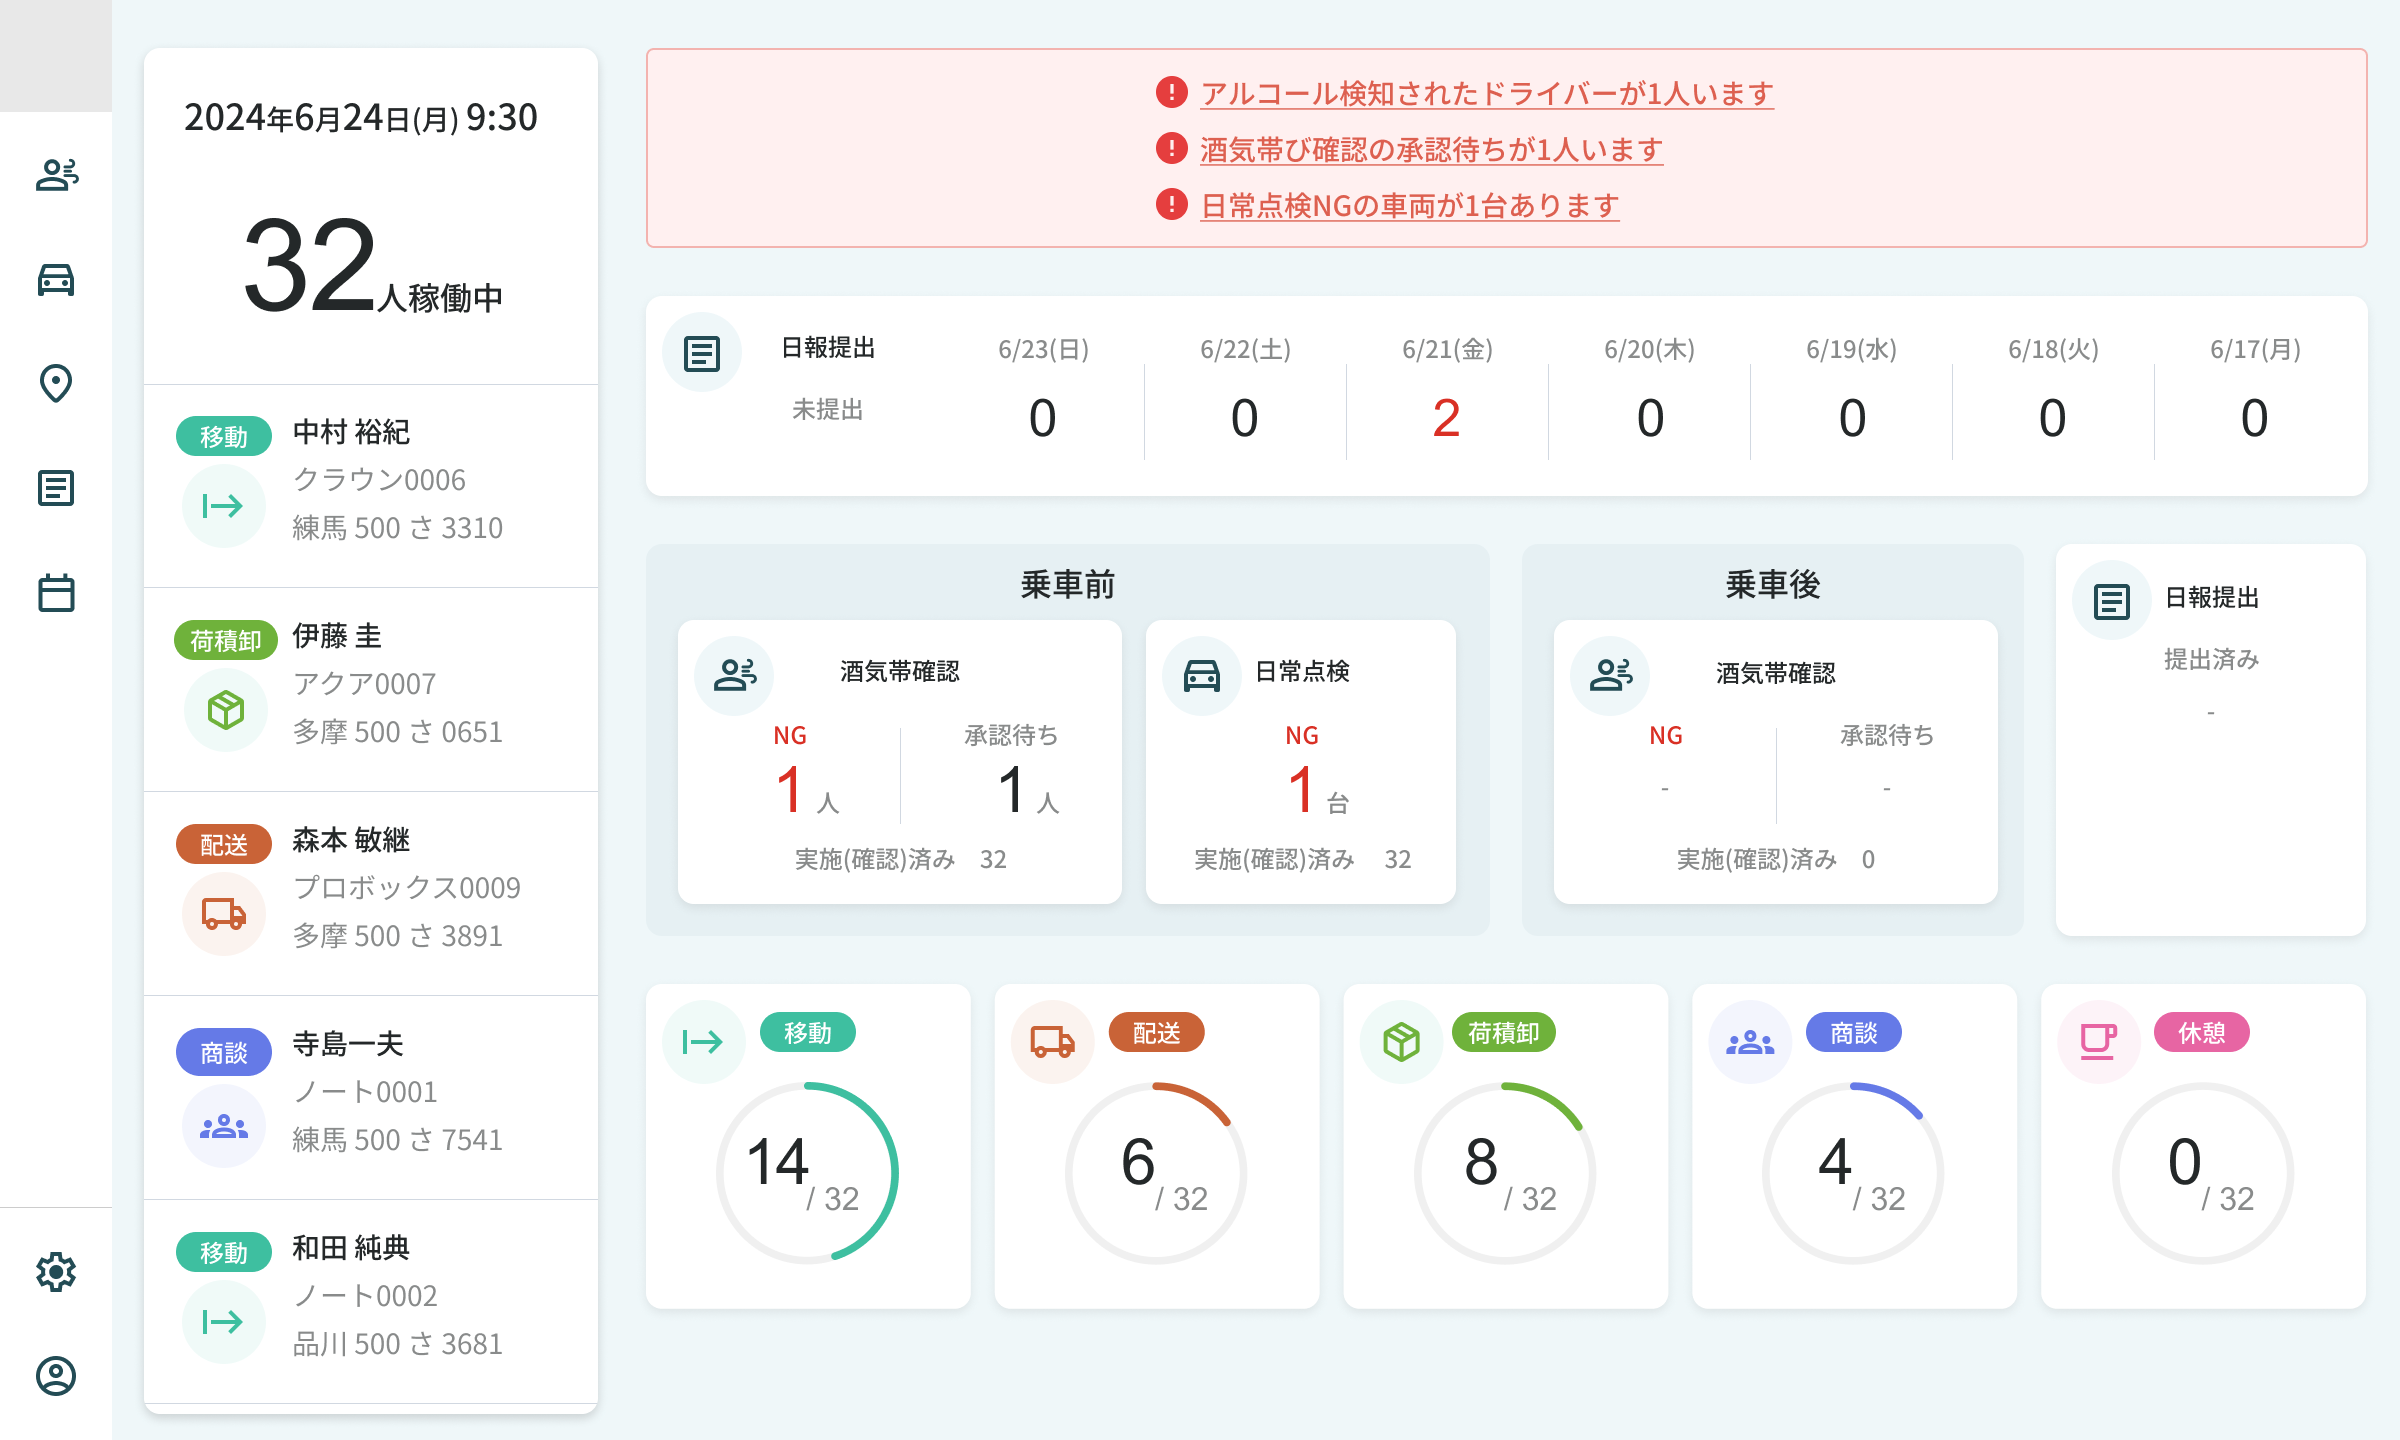The height and width of the screenshot is (1440, 2400).
Task: Click the 荷積卸 status badge on card
Action: coord(1503,1033)
